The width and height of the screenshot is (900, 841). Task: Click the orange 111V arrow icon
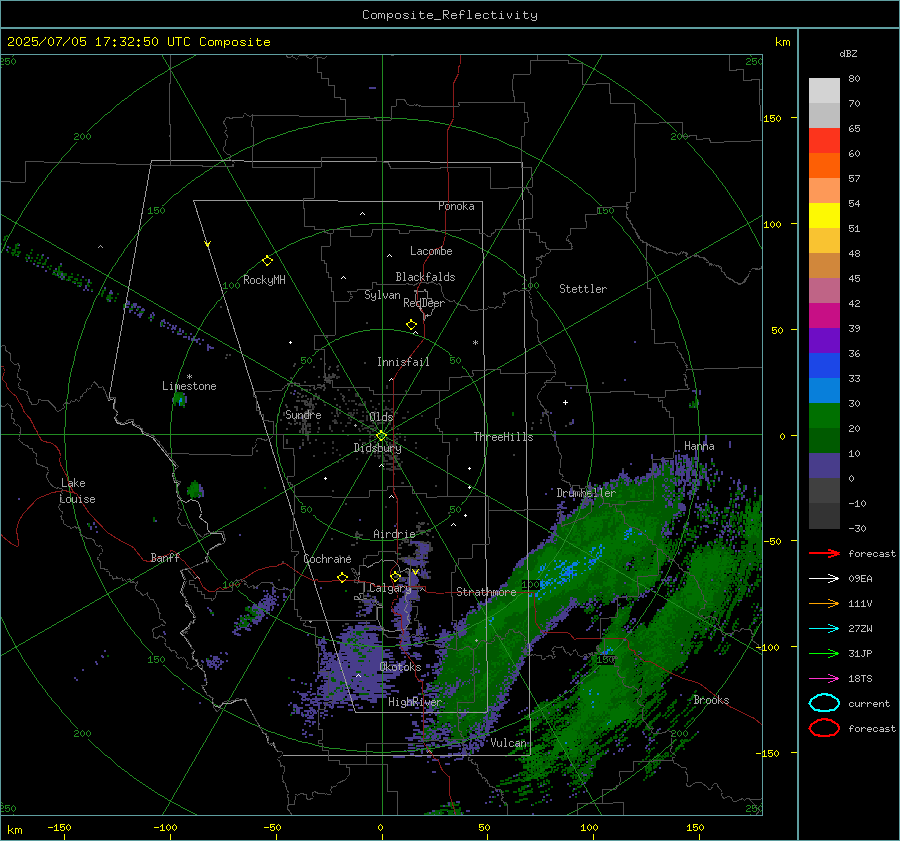(824, 603)
